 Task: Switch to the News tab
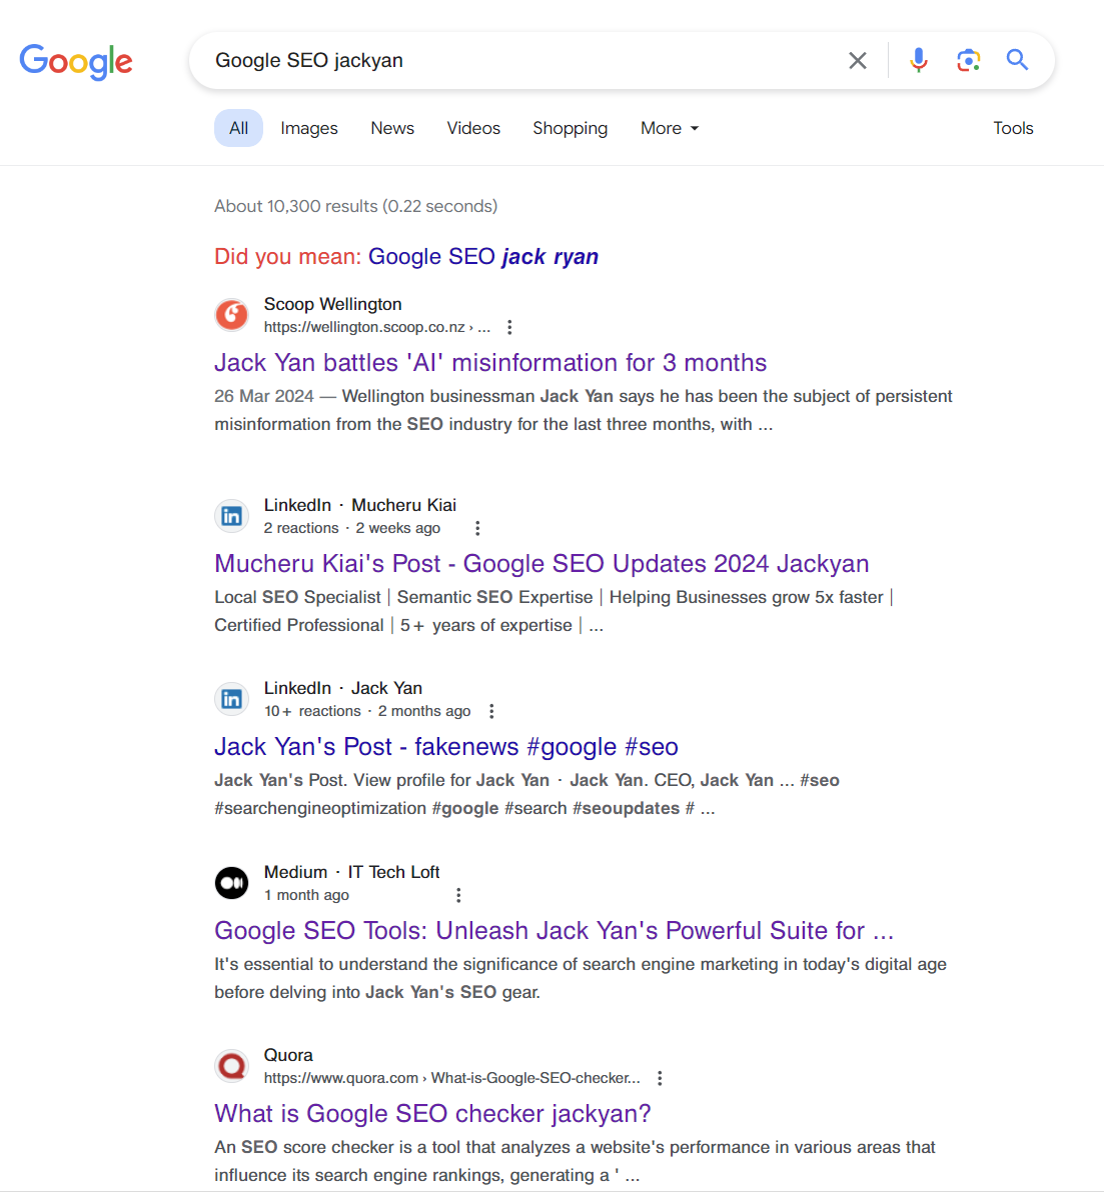392,128
